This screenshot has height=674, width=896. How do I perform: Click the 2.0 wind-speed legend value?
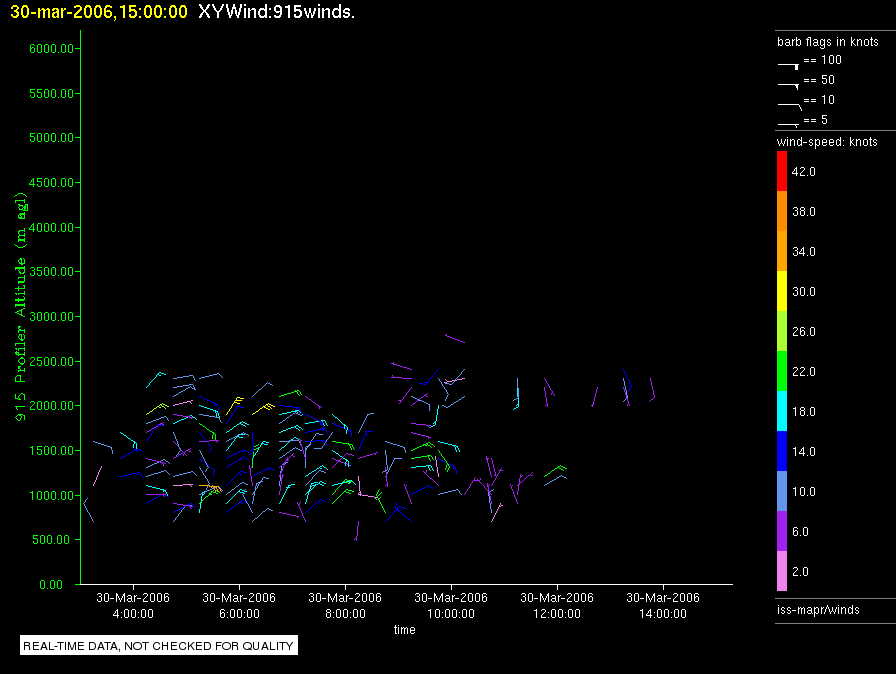coord(800,571)
